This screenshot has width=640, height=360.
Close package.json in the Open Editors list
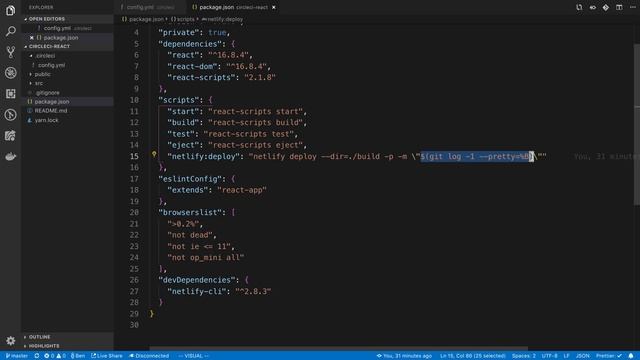tap(32, 38)
